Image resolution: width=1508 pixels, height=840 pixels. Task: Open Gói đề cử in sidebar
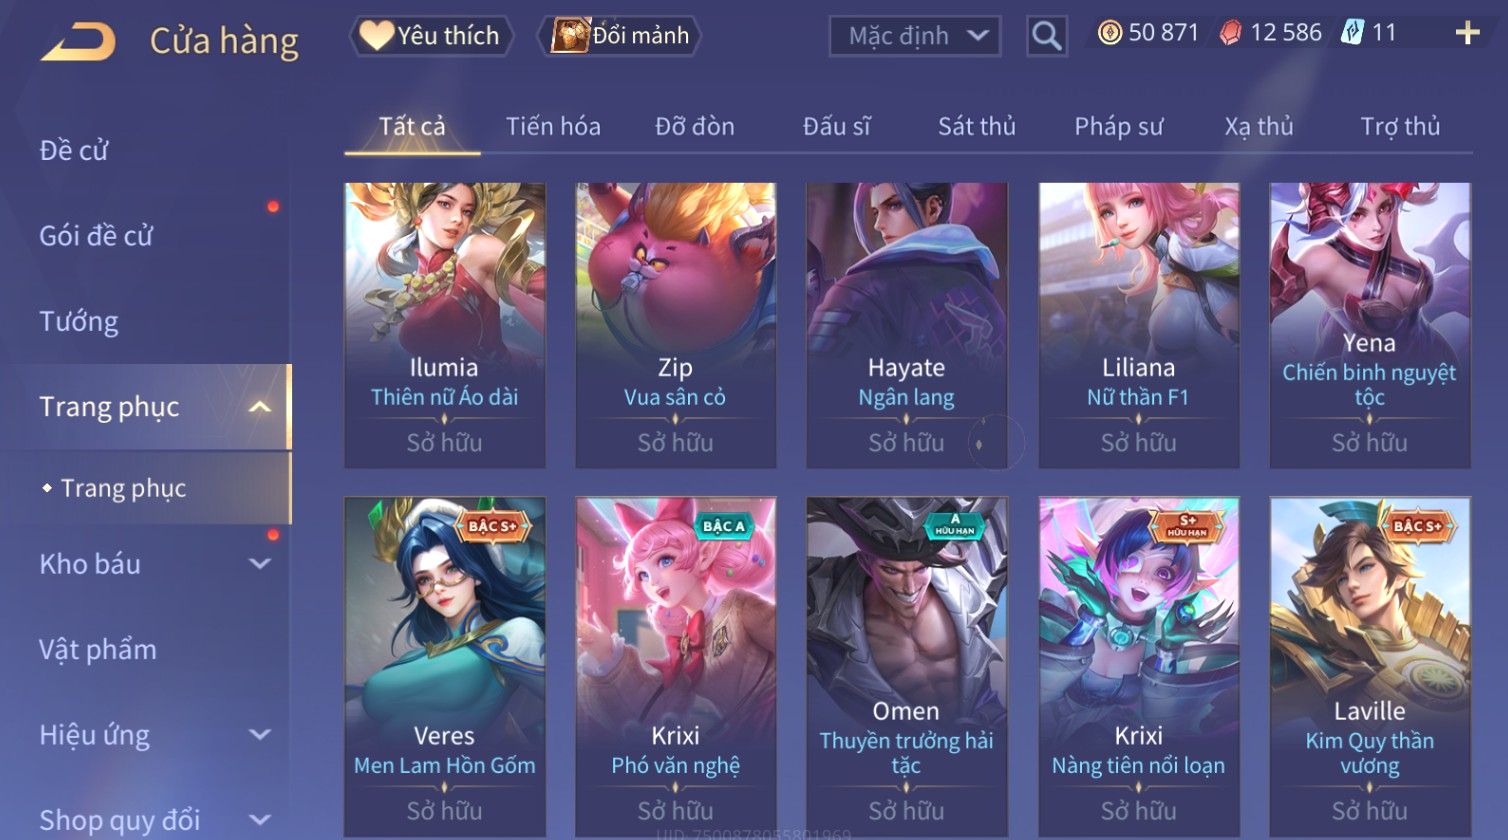pos(96,236)
